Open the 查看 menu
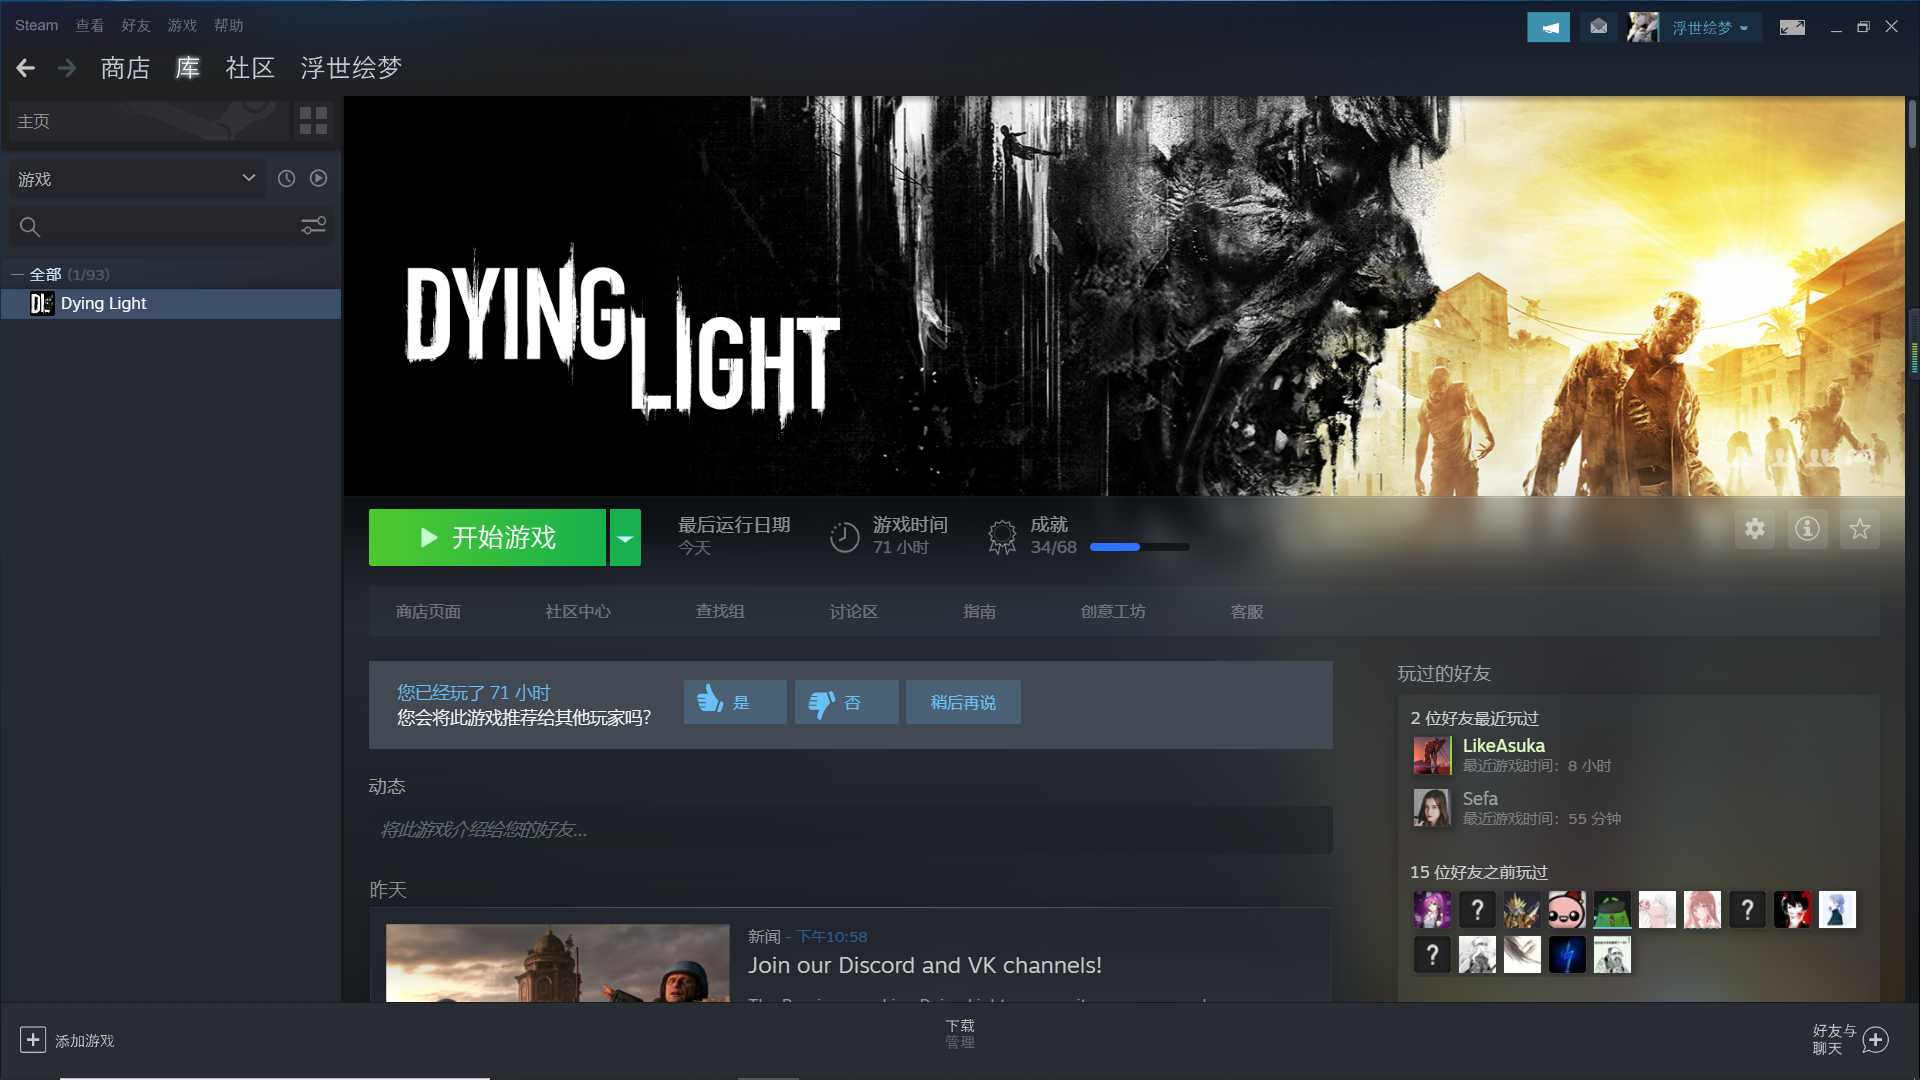Image resolution: width=1920 pixels, height=1080 pixels. 90,25
